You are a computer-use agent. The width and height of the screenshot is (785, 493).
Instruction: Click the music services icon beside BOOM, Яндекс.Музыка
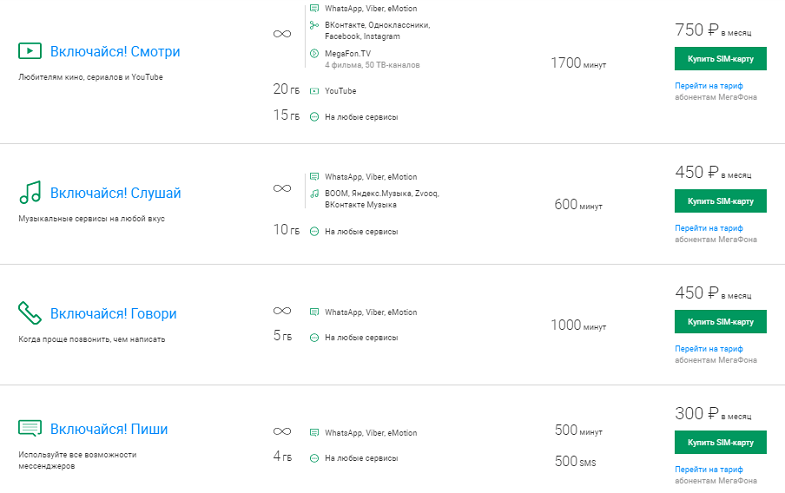[314, 193]
